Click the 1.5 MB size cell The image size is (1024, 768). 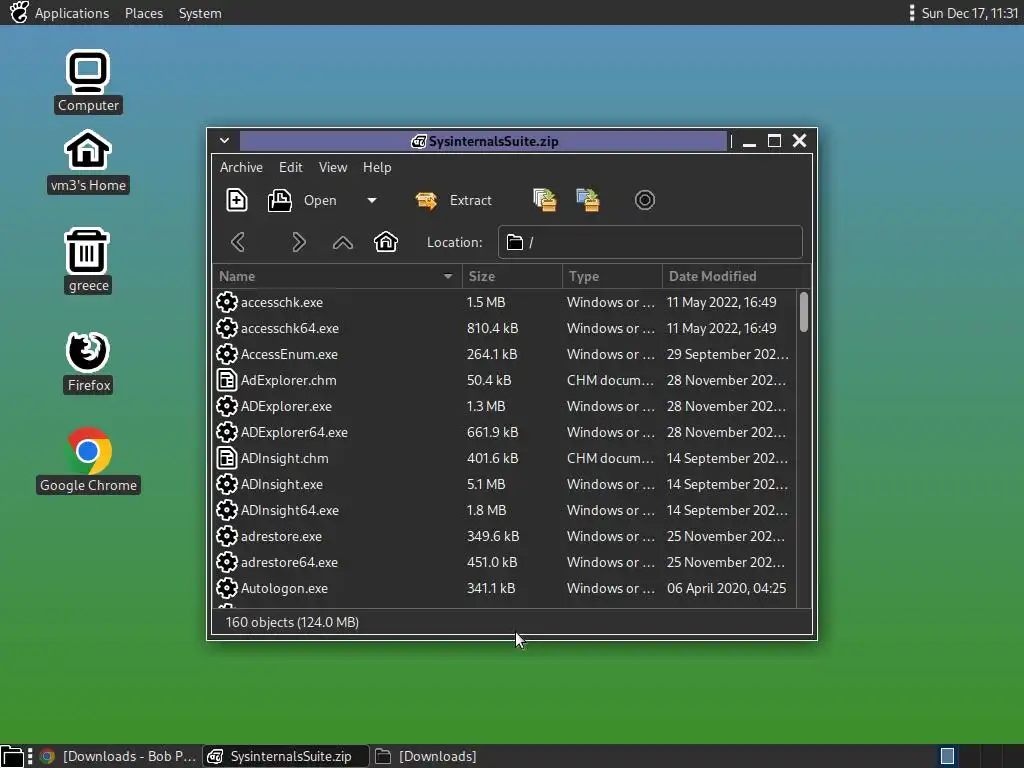(x=486, y=302)
